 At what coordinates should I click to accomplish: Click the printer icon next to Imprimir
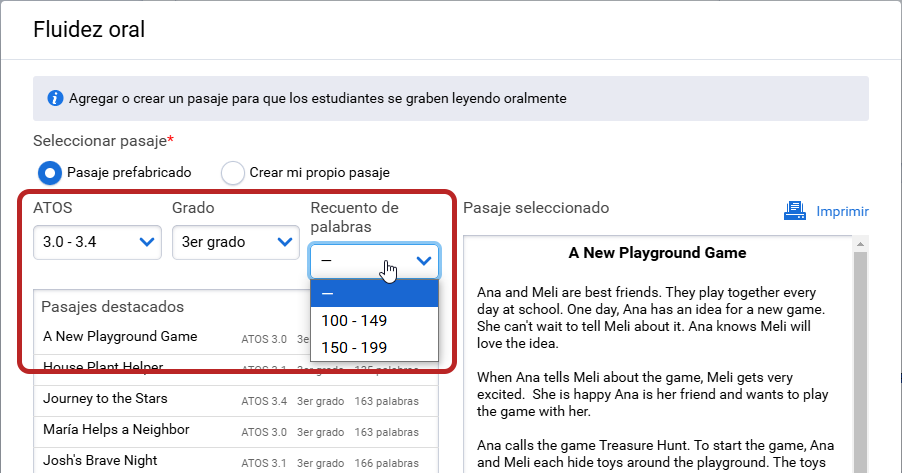coord(794,211)
